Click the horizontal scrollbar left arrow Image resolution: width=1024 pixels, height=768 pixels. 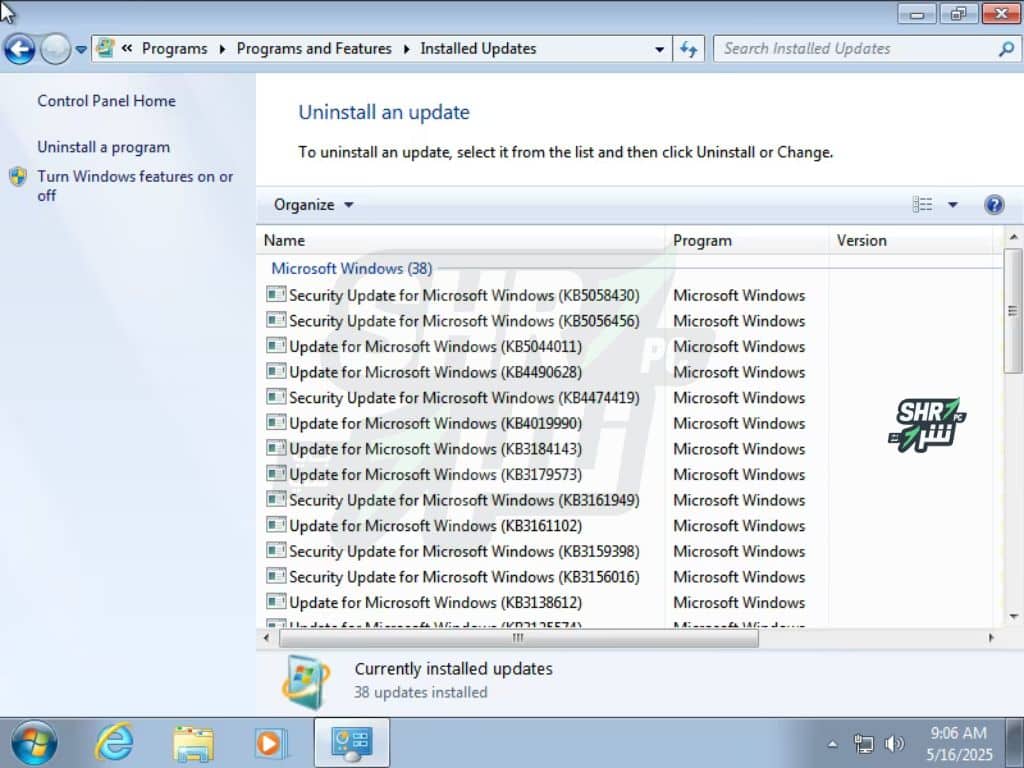click(x=266, y=638)
